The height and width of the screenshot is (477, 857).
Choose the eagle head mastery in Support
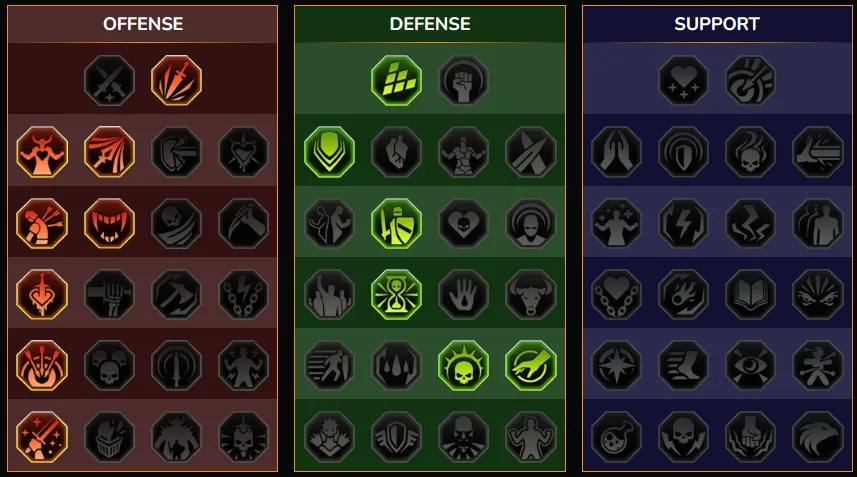click(x=818, y=437)
